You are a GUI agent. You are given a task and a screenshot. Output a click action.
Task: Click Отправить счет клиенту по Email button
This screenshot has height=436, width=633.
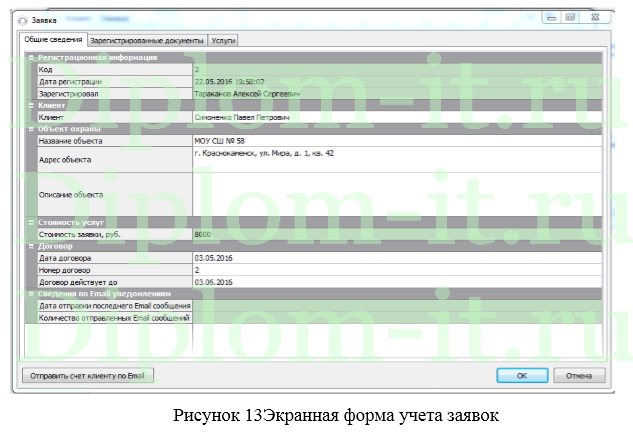[x=88, y=376]
